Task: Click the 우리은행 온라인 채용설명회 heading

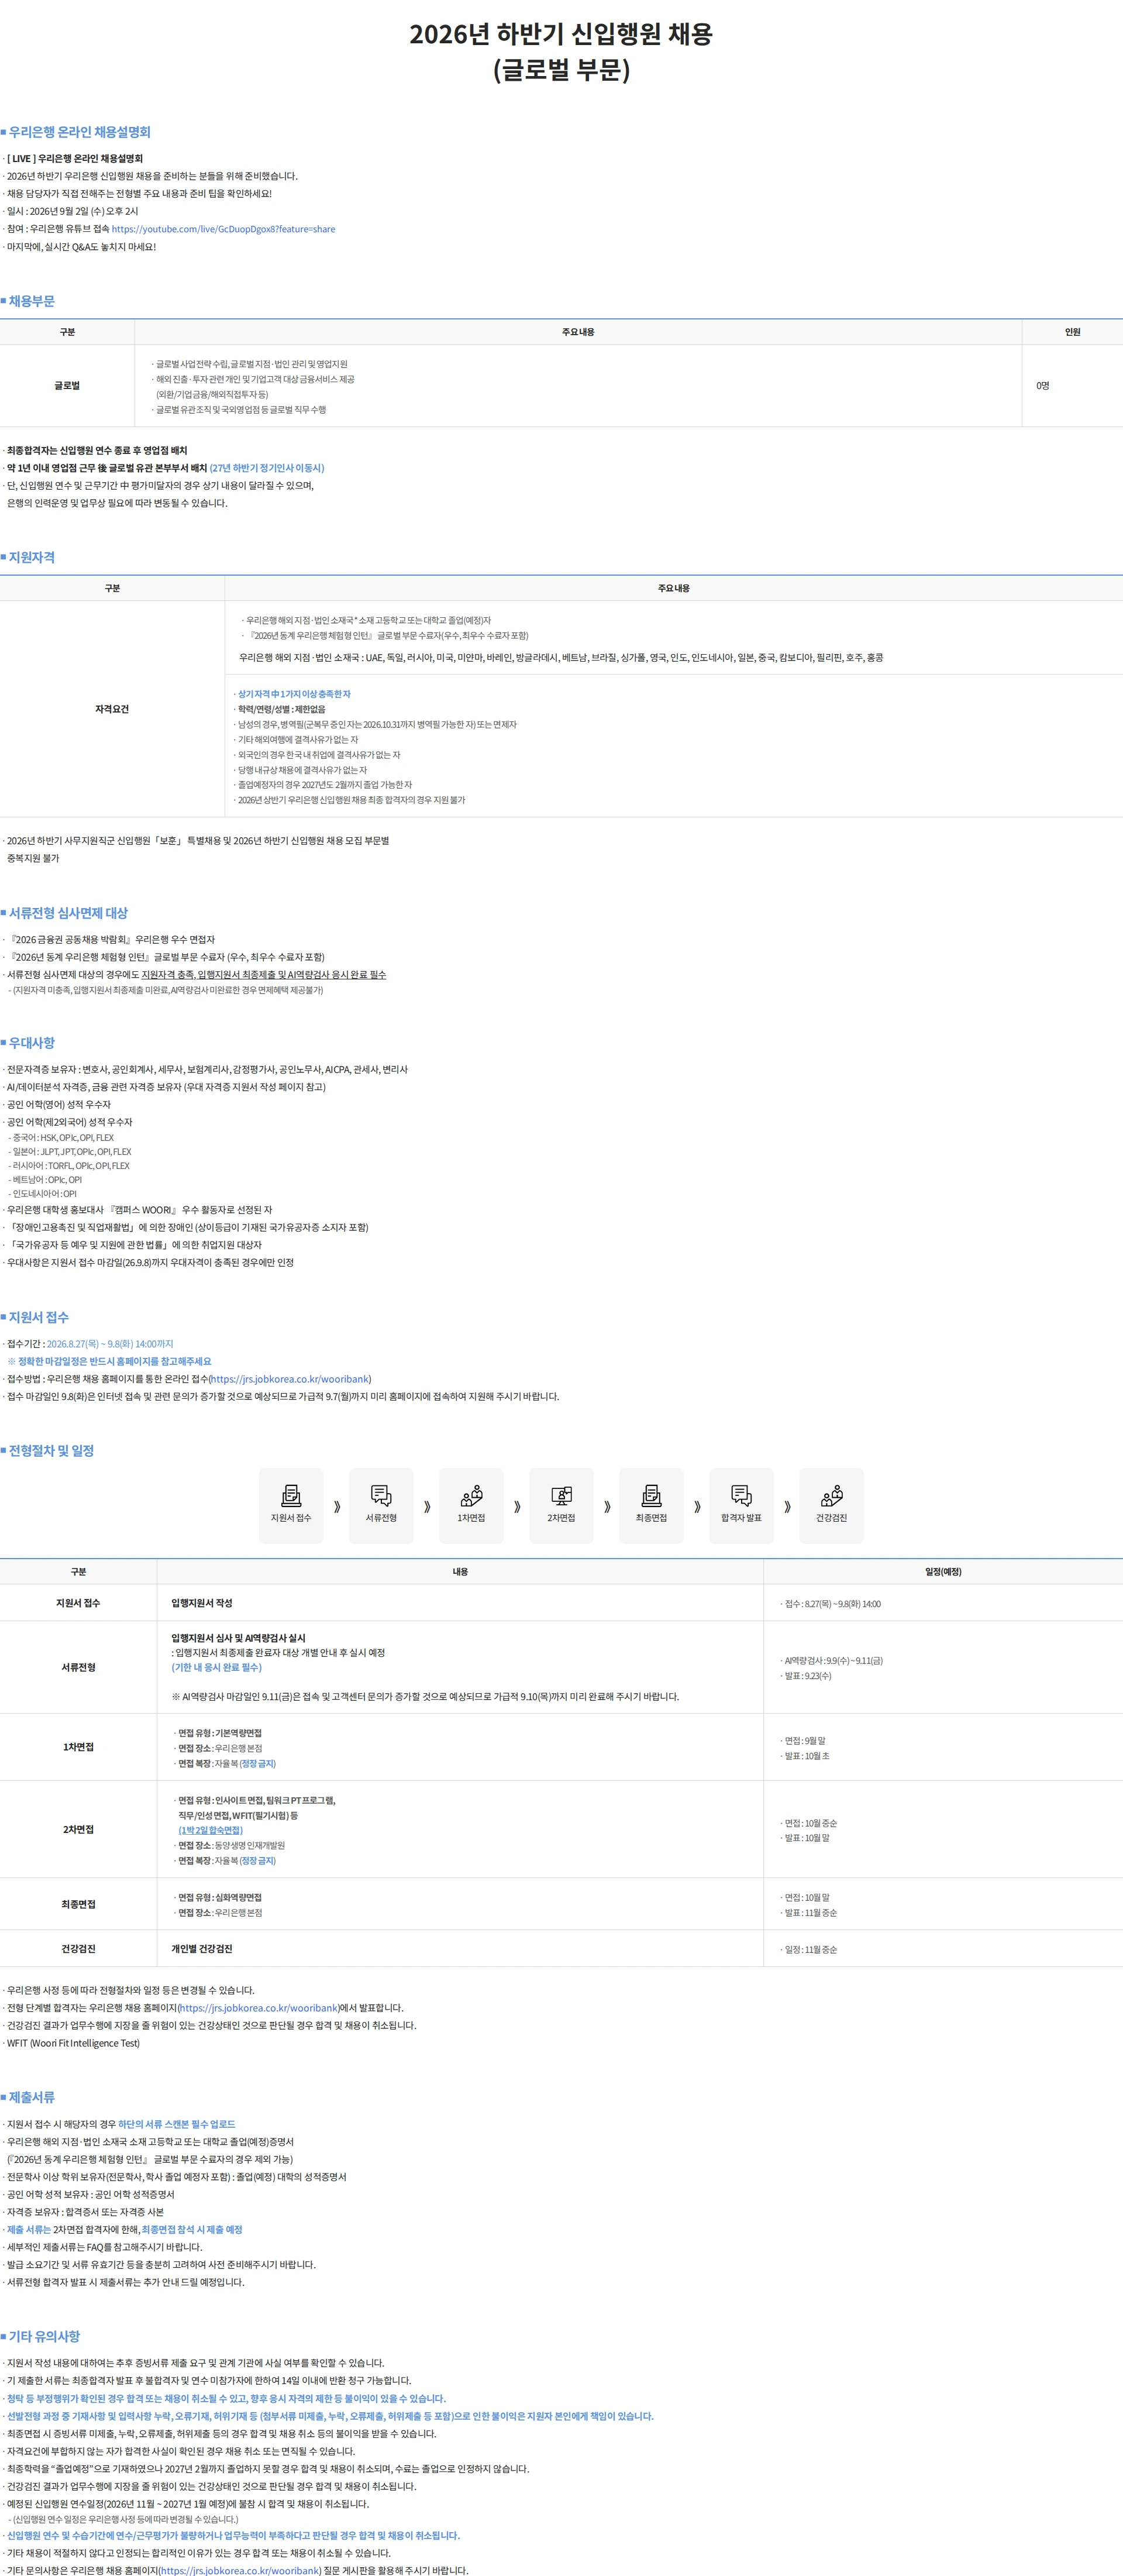Action: 79,132
